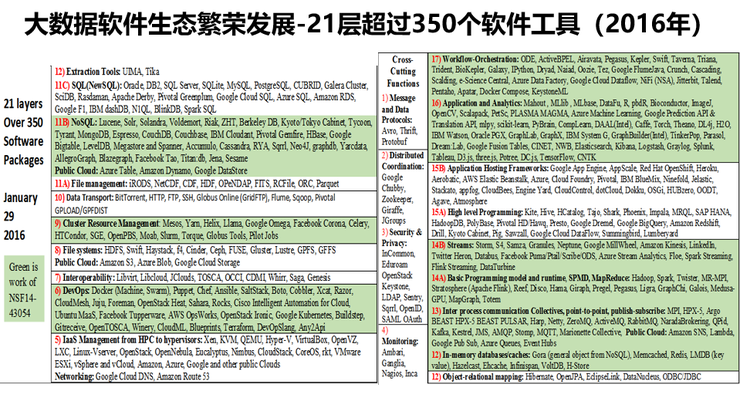Select the '17) Workflow-Orchestration' heading
The image size is (740, 408).
click(x=475, y=59)
